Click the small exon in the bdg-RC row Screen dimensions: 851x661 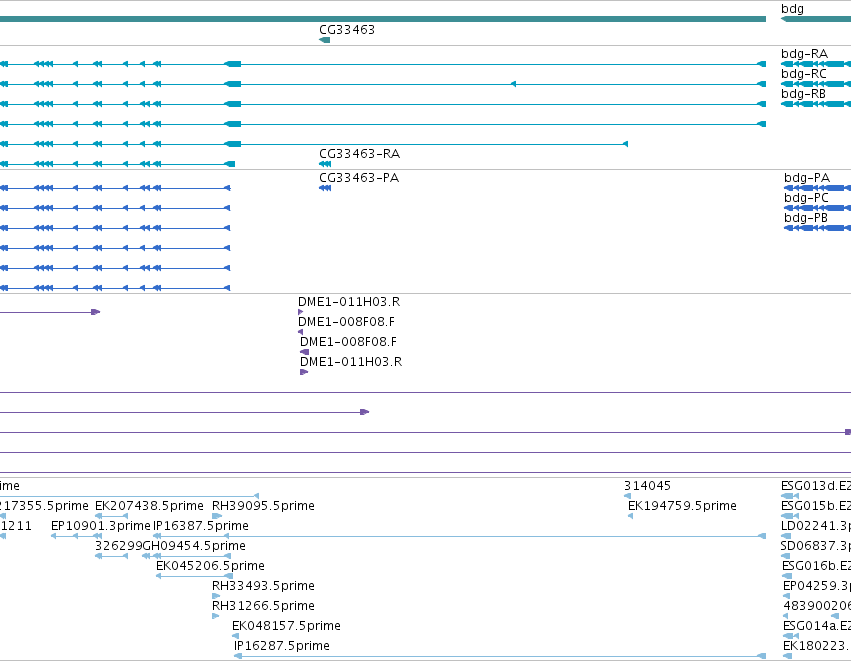coord(513,84)
